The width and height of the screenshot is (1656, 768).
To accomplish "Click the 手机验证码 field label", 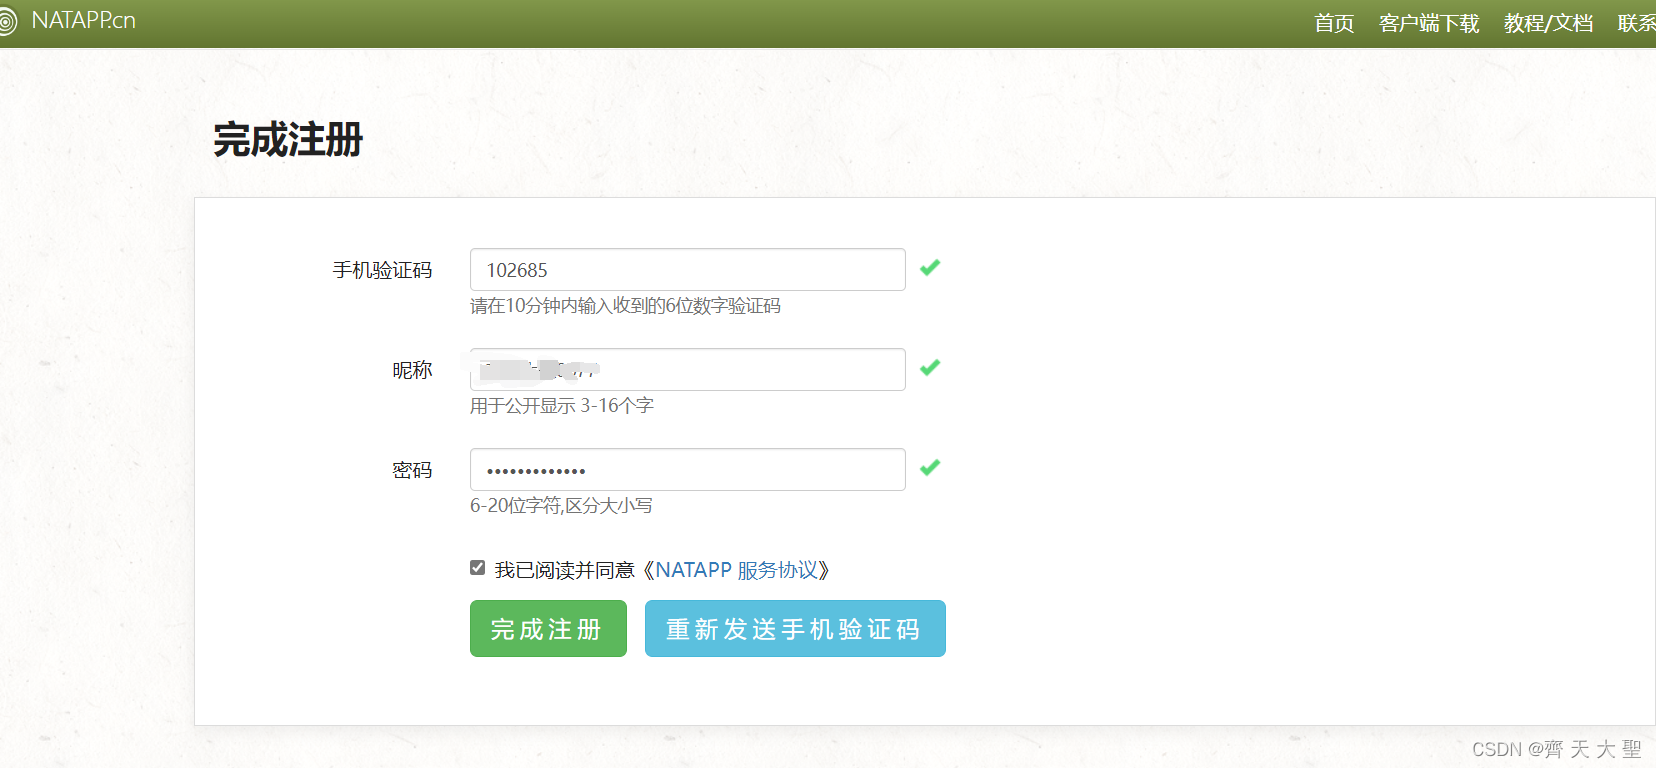I will [382, 270].
